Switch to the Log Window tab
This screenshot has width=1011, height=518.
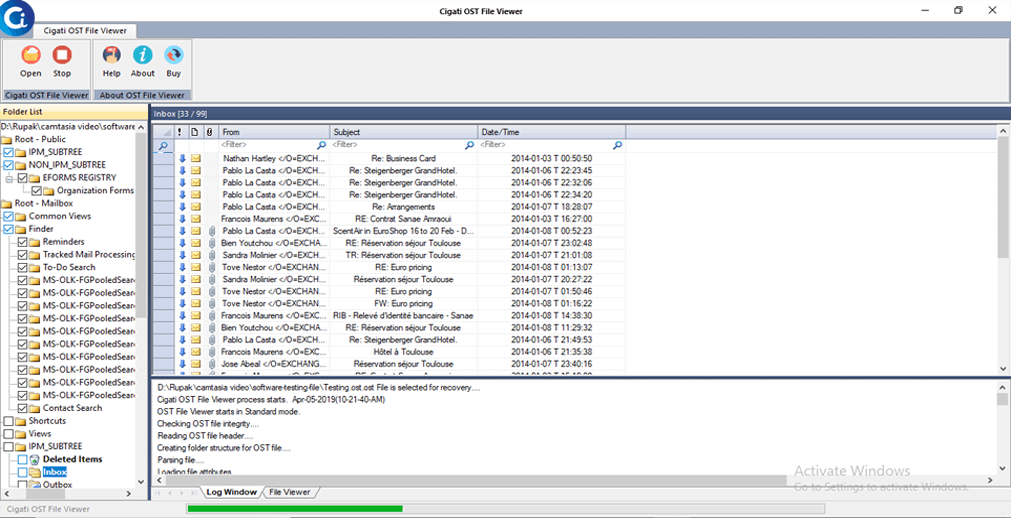231,492
